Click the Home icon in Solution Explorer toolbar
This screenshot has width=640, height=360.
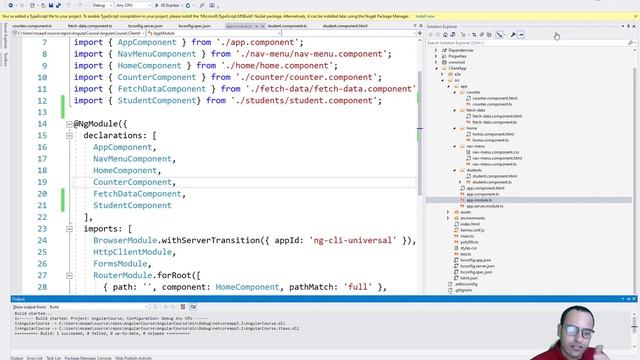click(x=445, y=35)
